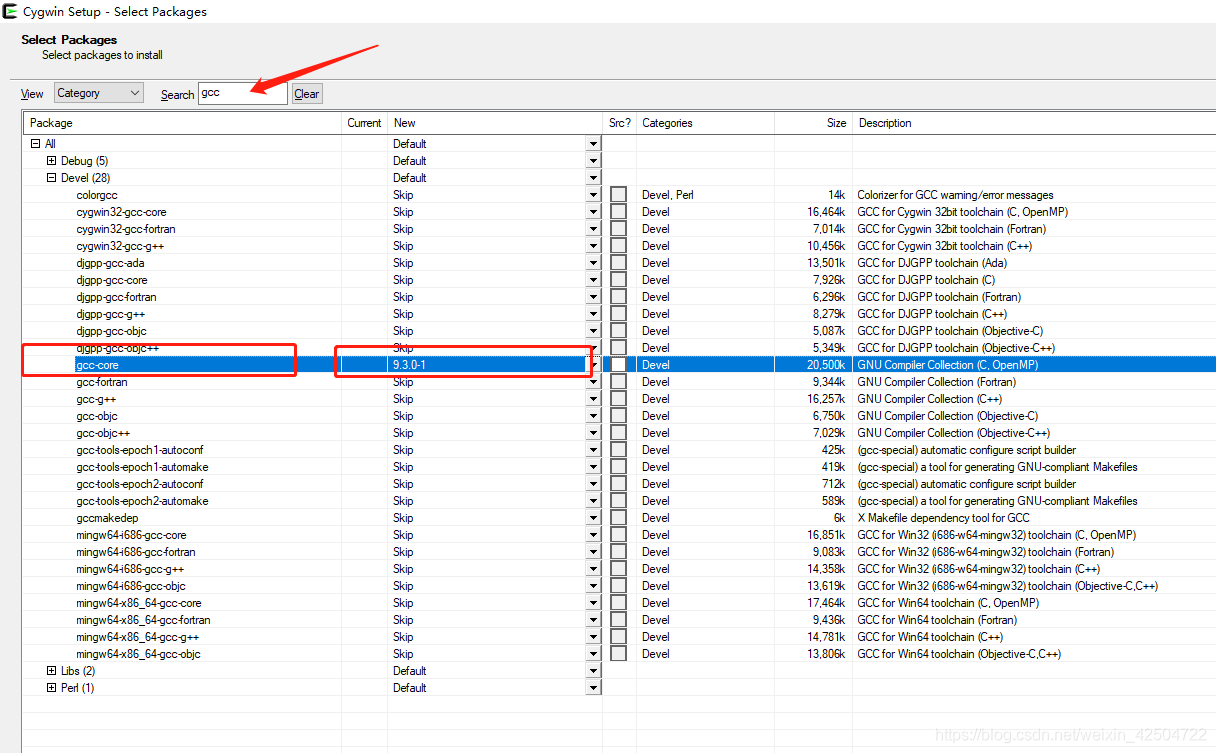Tick the Src checkbox for gccmakedep
Image resolution: width=1216 pixels, height=753 pixels.
pos(619,518)
